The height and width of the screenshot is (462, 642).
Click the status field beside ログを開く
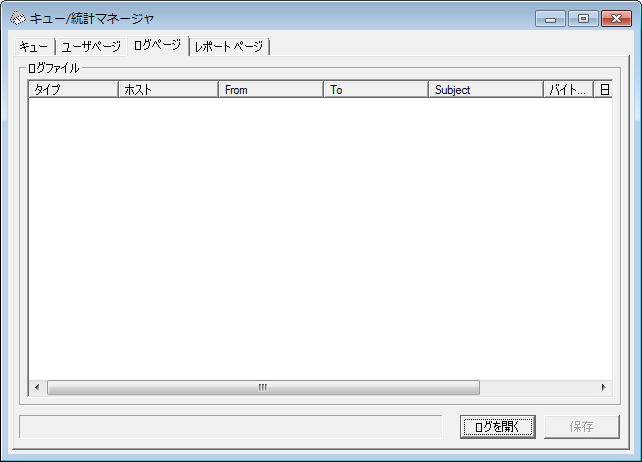(230, 427)
